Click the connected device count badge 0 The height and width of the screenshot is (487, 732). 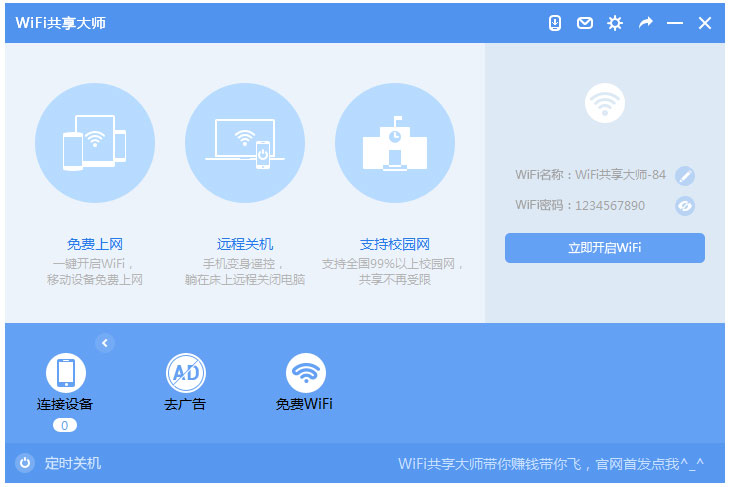[65, 425]
